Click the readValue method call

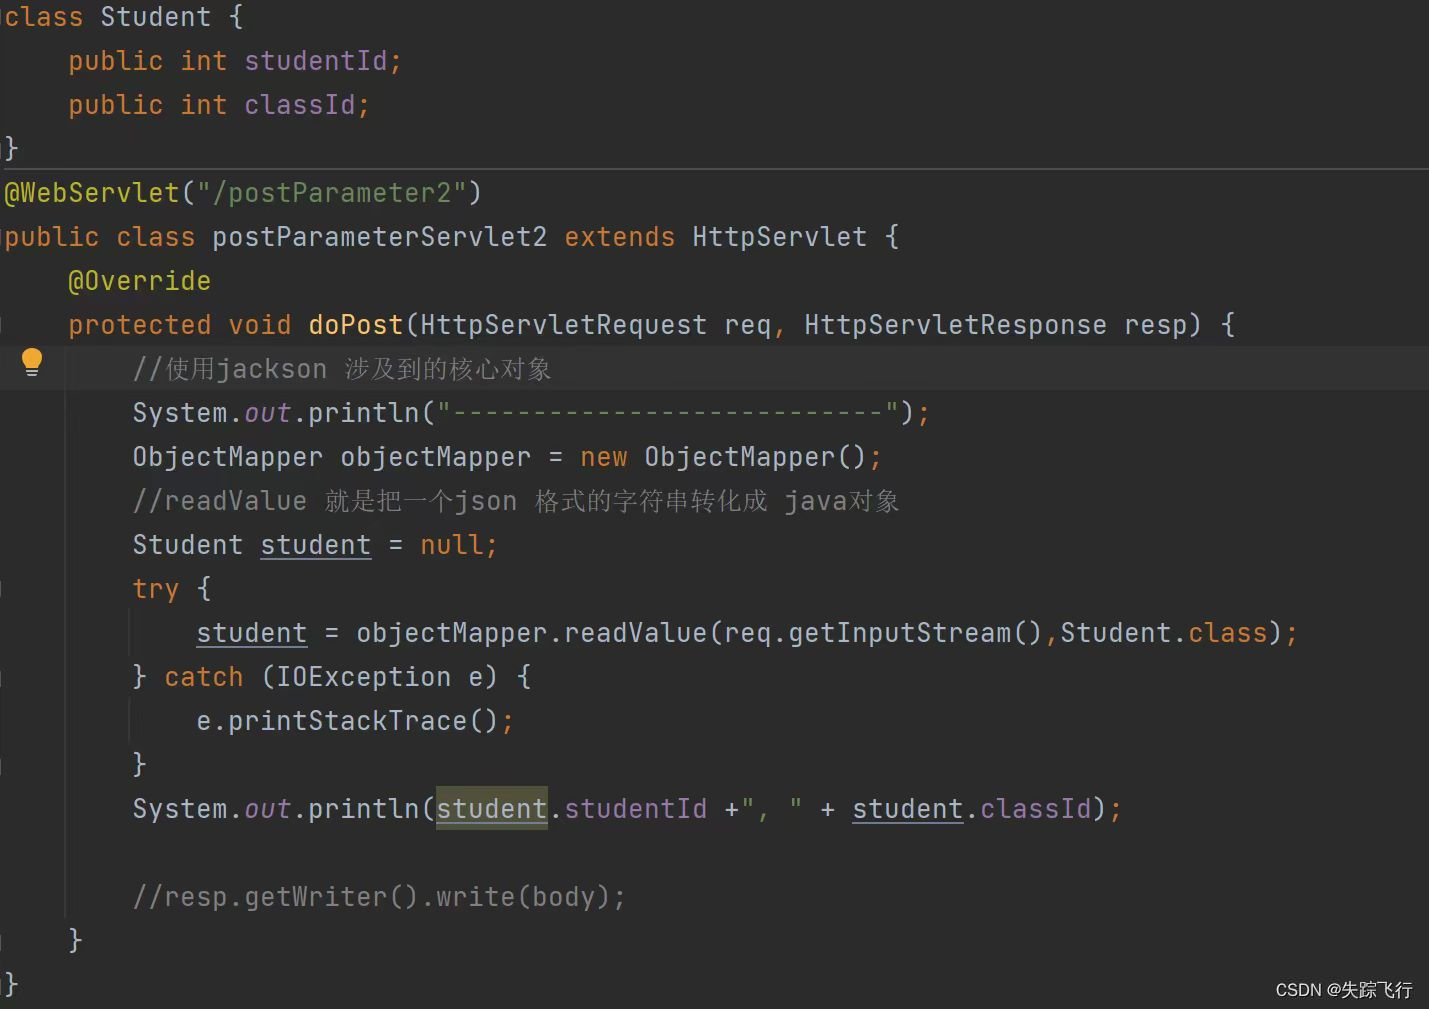[x=635, y=633]
